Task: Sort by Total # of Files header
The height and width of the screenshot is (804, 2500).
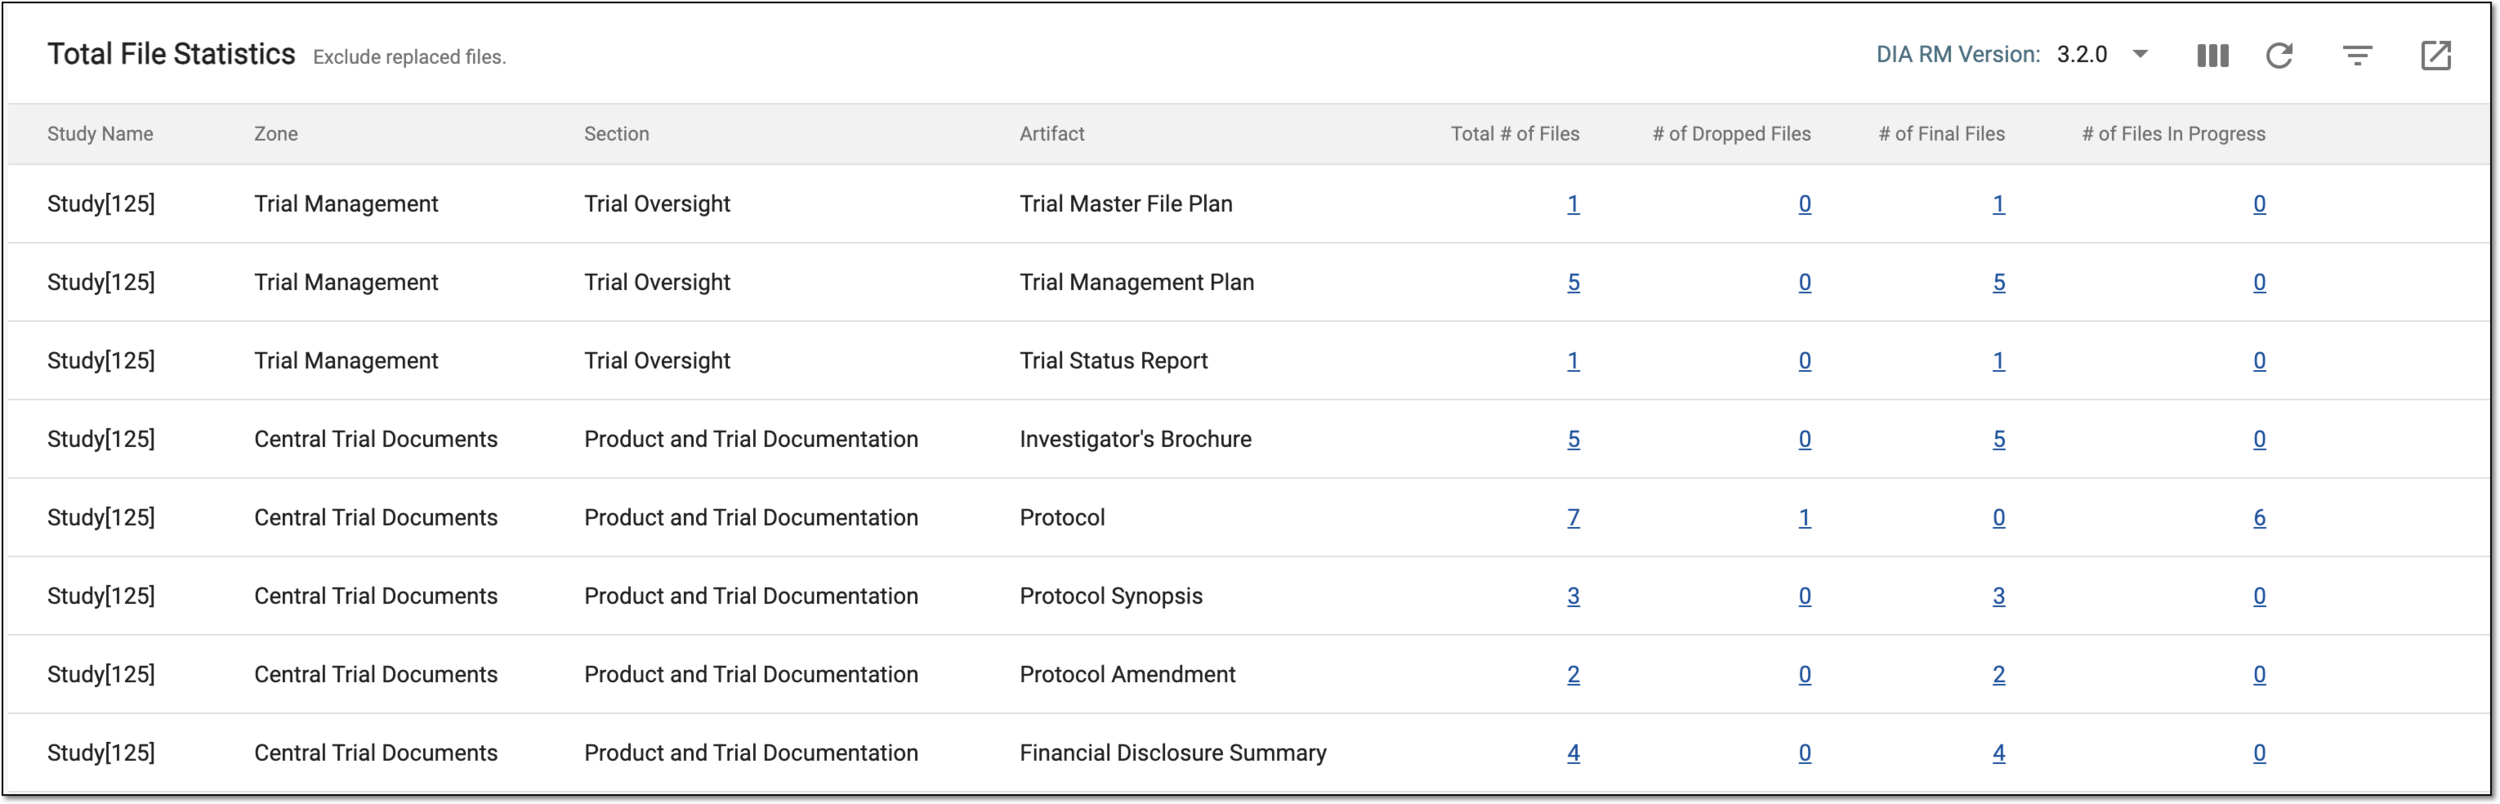Action: coord(1515,134)
